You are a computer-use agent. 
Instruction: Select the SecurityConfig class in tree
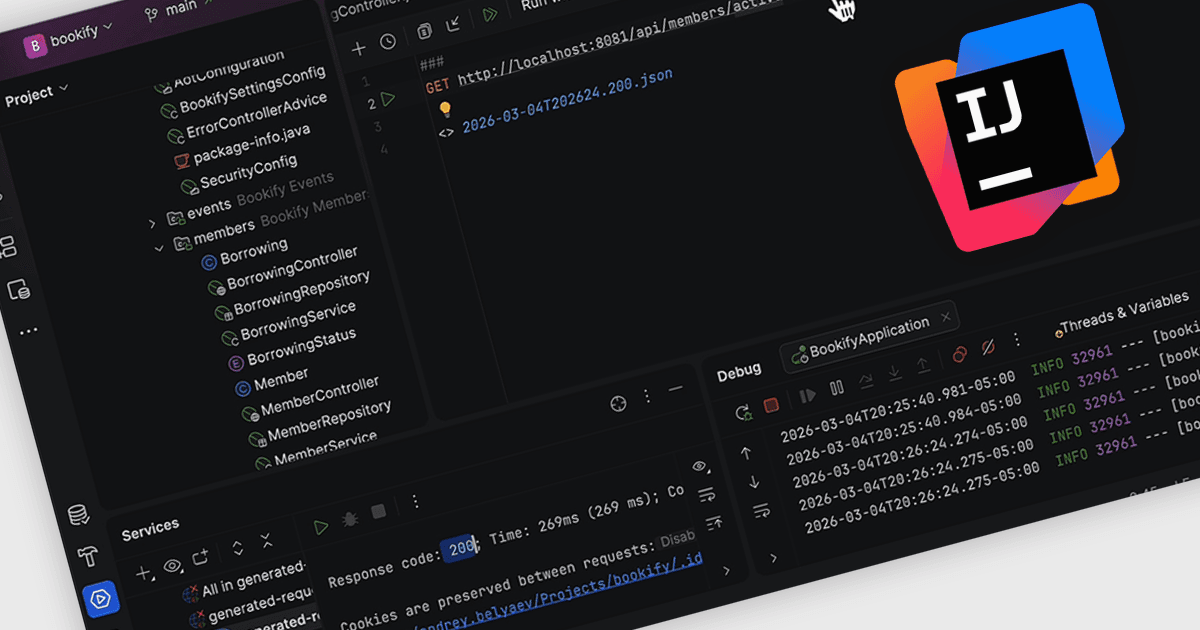[x=238, y=173]
